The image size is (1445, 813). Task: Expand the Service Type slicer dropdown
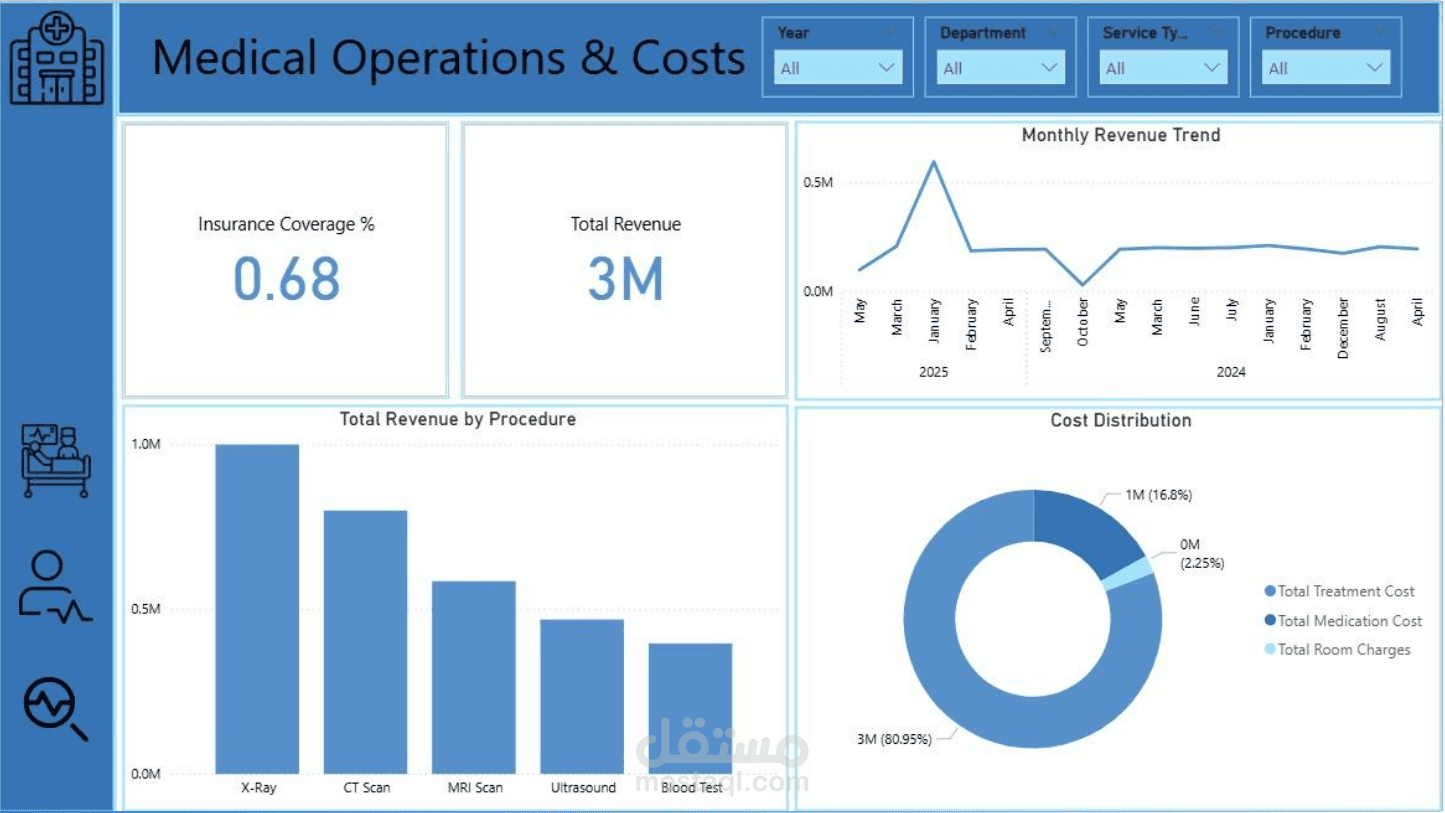point(1164,68)
